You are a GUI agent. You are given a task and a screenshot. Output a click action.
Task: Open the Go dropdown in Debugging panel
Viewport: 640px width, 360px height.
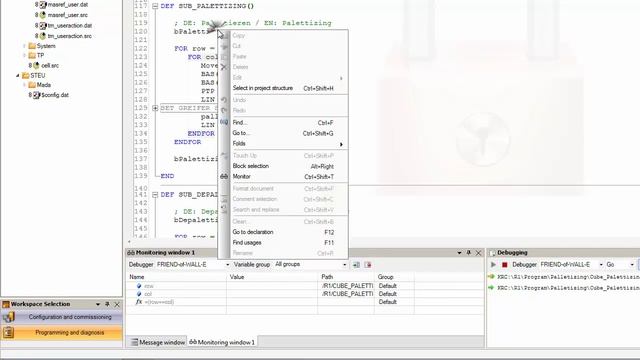pyautogui.click(x=632, y=265)
